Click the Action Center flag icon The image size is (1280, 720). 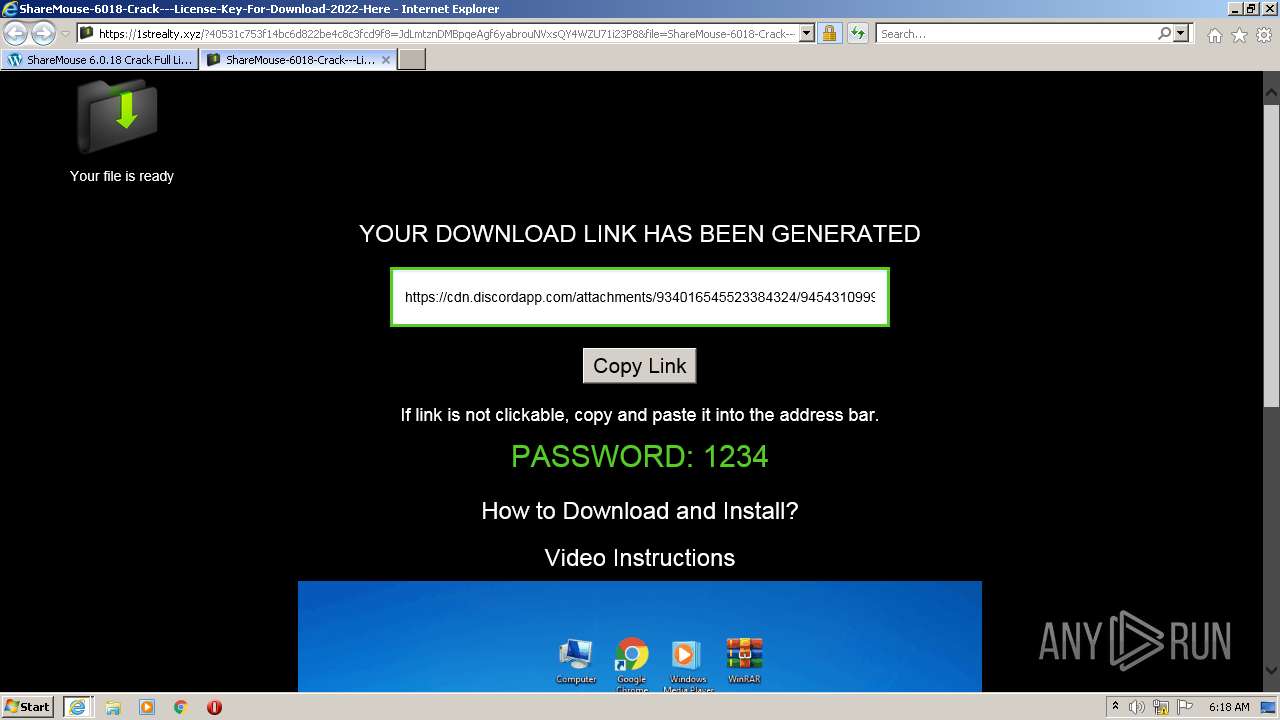coord(1185,707)
